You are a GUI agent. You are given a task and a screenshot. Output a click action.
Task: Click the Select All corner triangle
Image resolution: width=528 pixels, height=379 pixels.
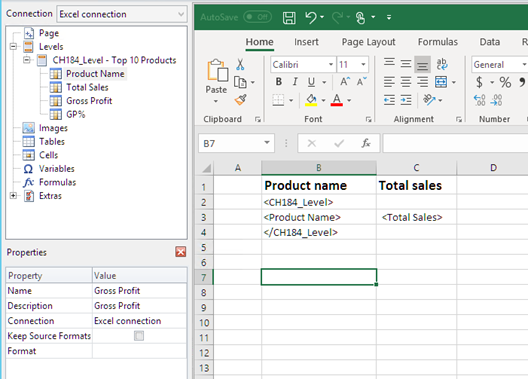point(206,168)
